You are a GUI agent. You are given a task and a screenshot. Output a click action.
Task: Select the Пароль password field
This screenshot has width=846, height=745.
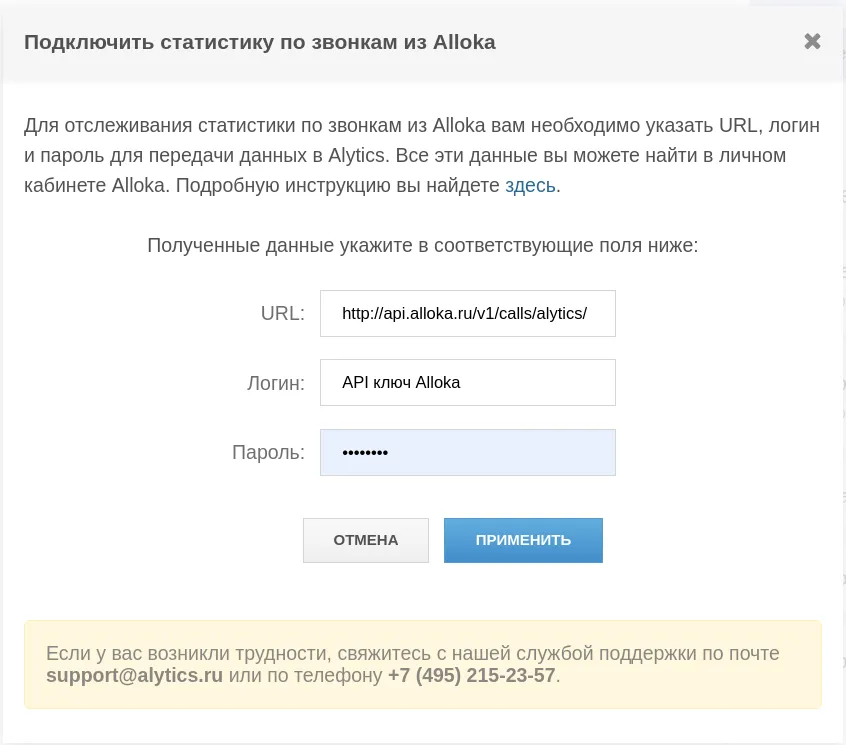[467, 453]
